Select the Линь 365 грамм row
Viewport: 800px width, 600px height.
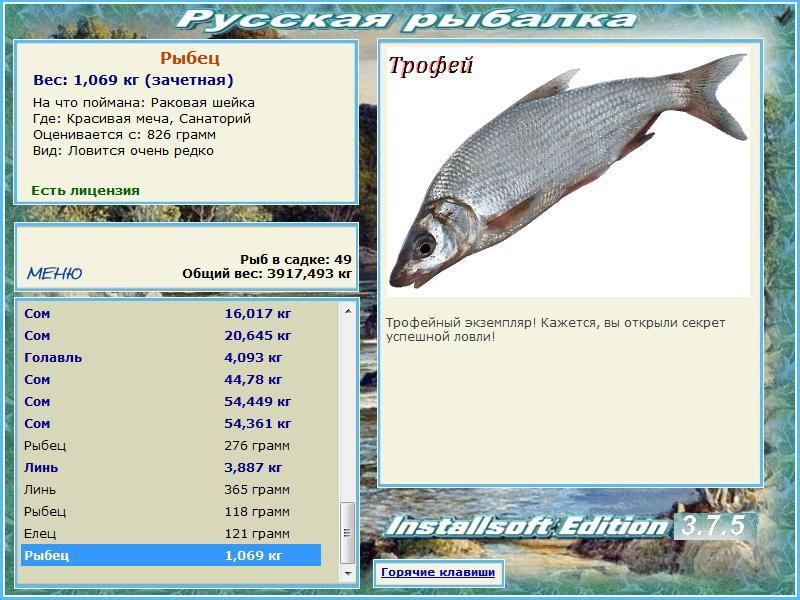coord(171,489)
